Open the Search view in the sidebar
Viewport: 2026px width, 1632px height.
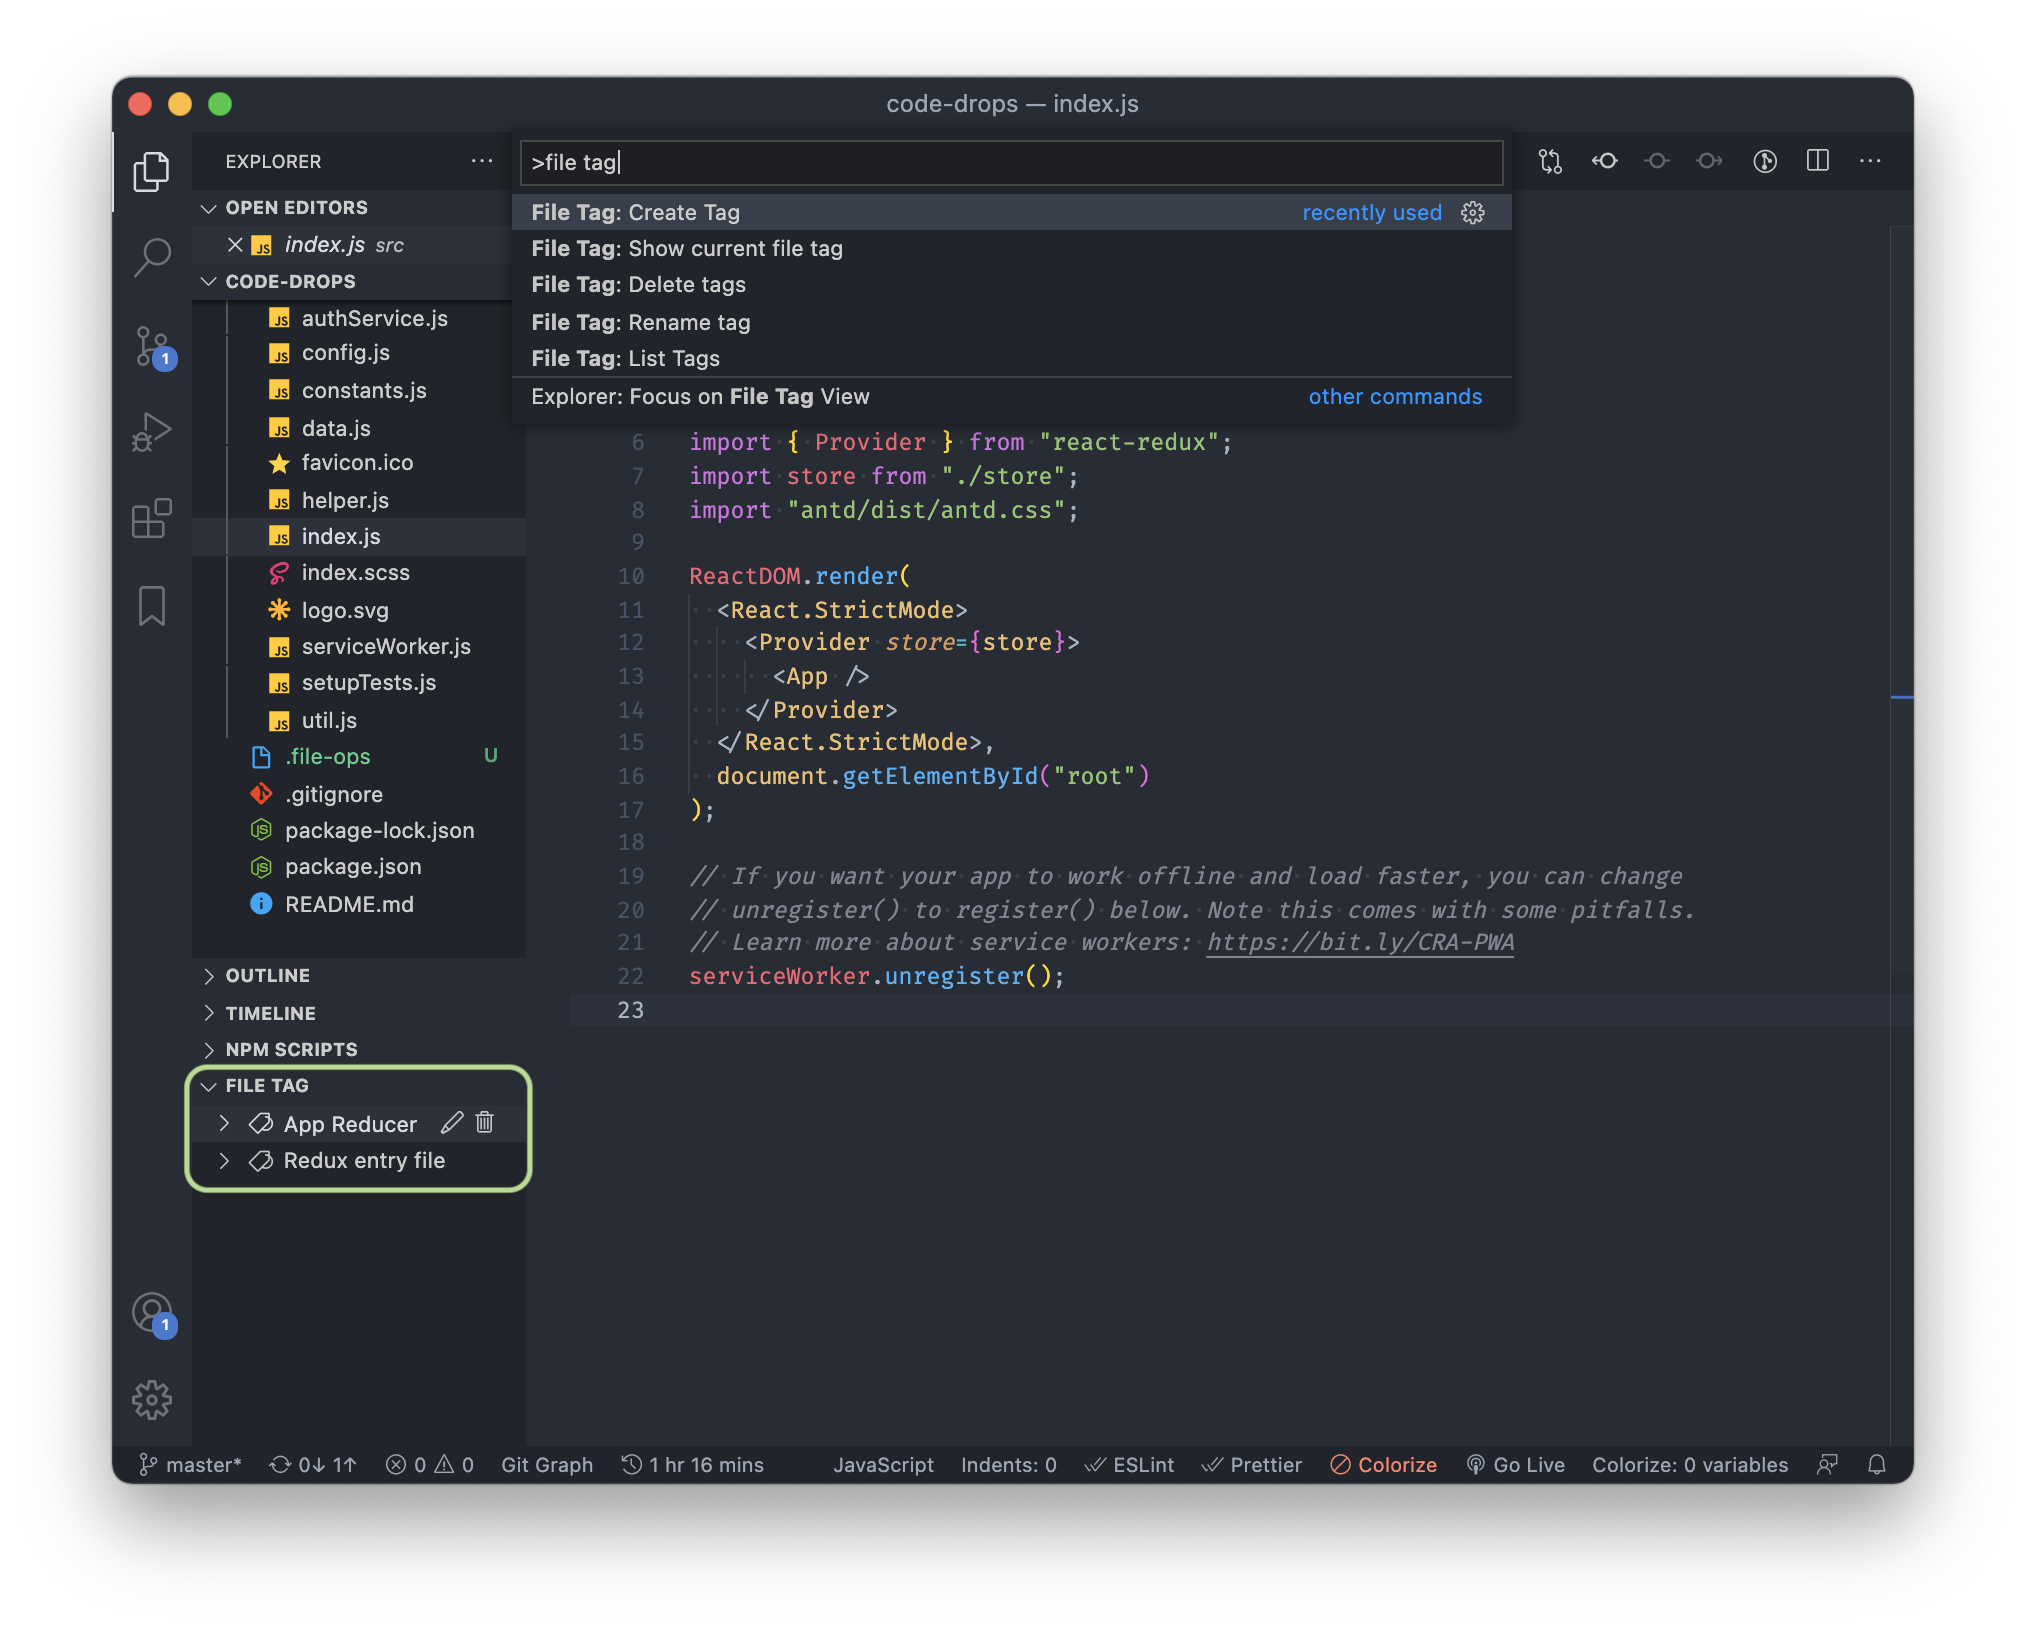[x=152, y=257]
